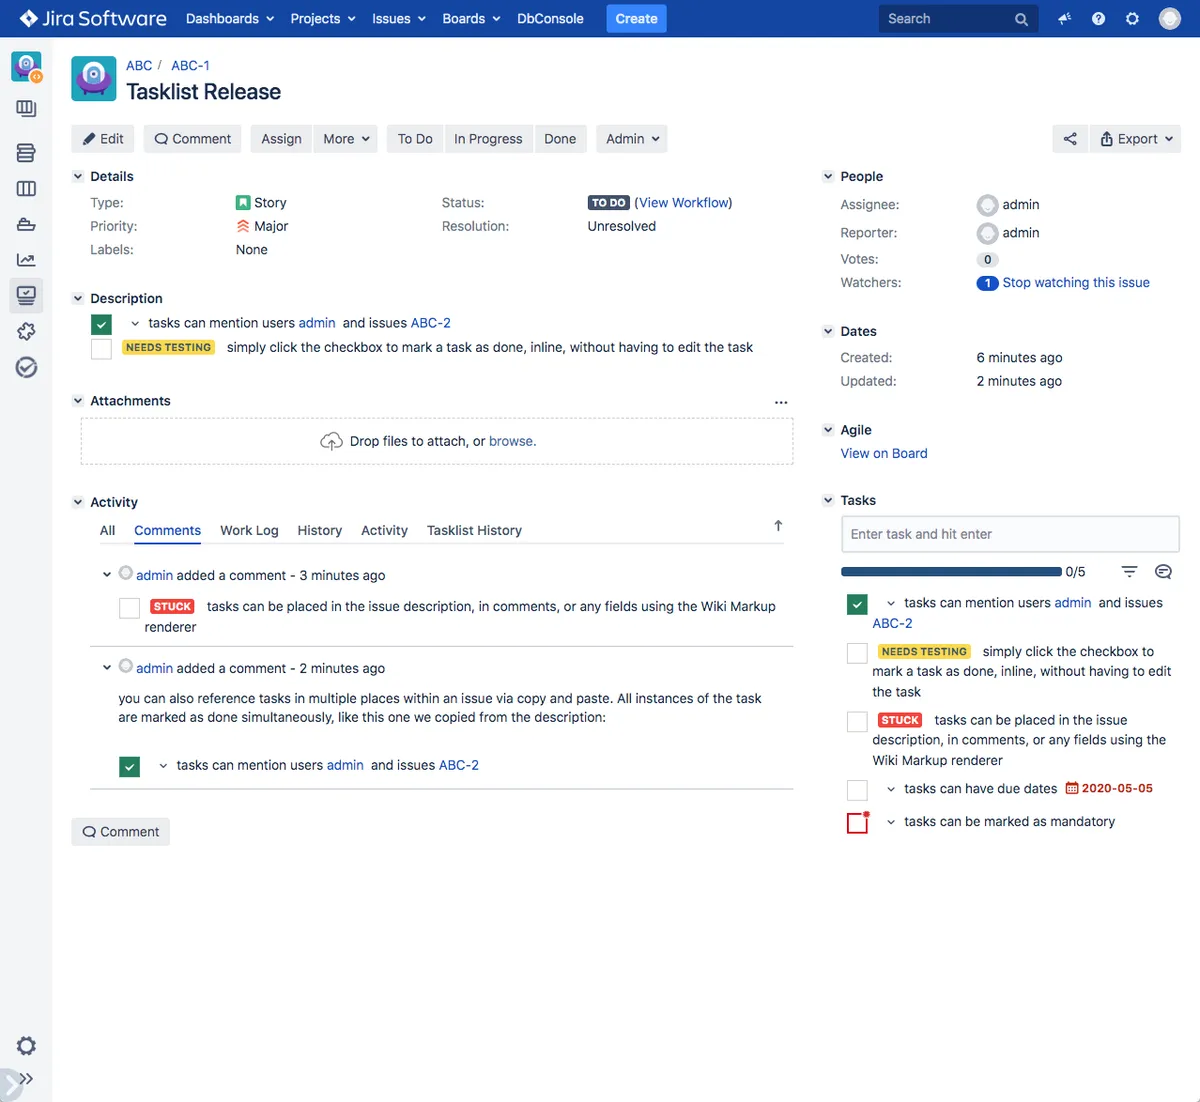Image resolution: width=1200 pixels, height=1102 pixels.
Task: Collapse the Description section
Action: [x=78, y=298]
